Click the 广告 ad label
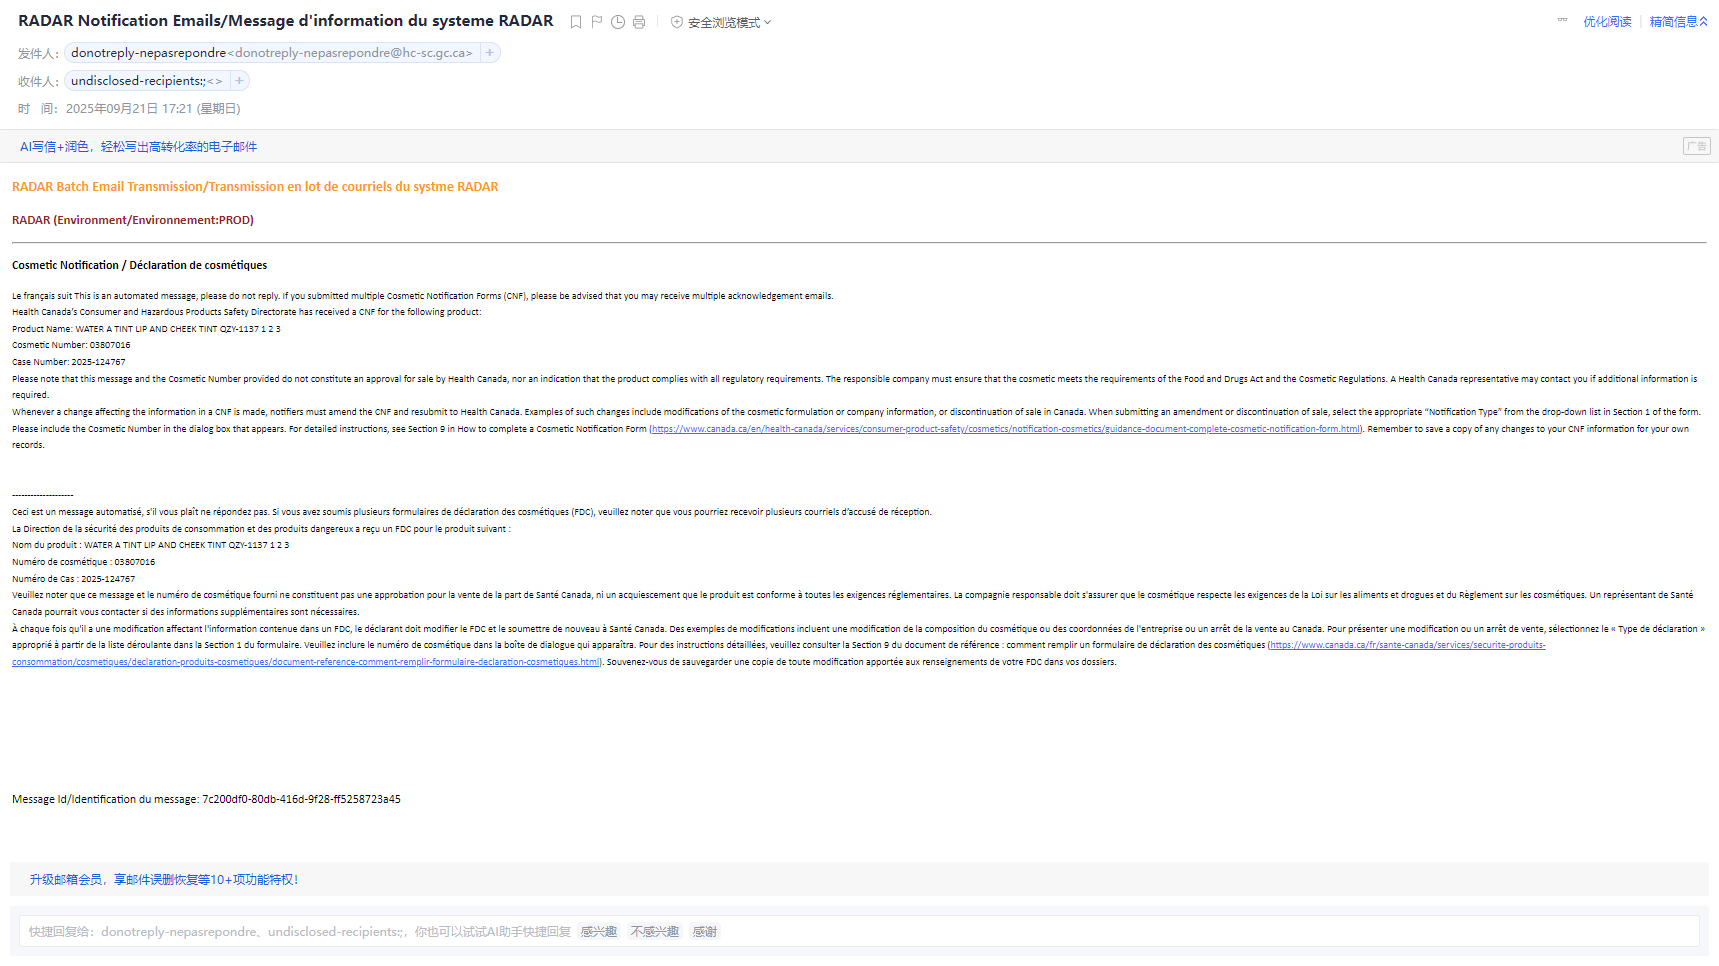 pos(1696,146)
